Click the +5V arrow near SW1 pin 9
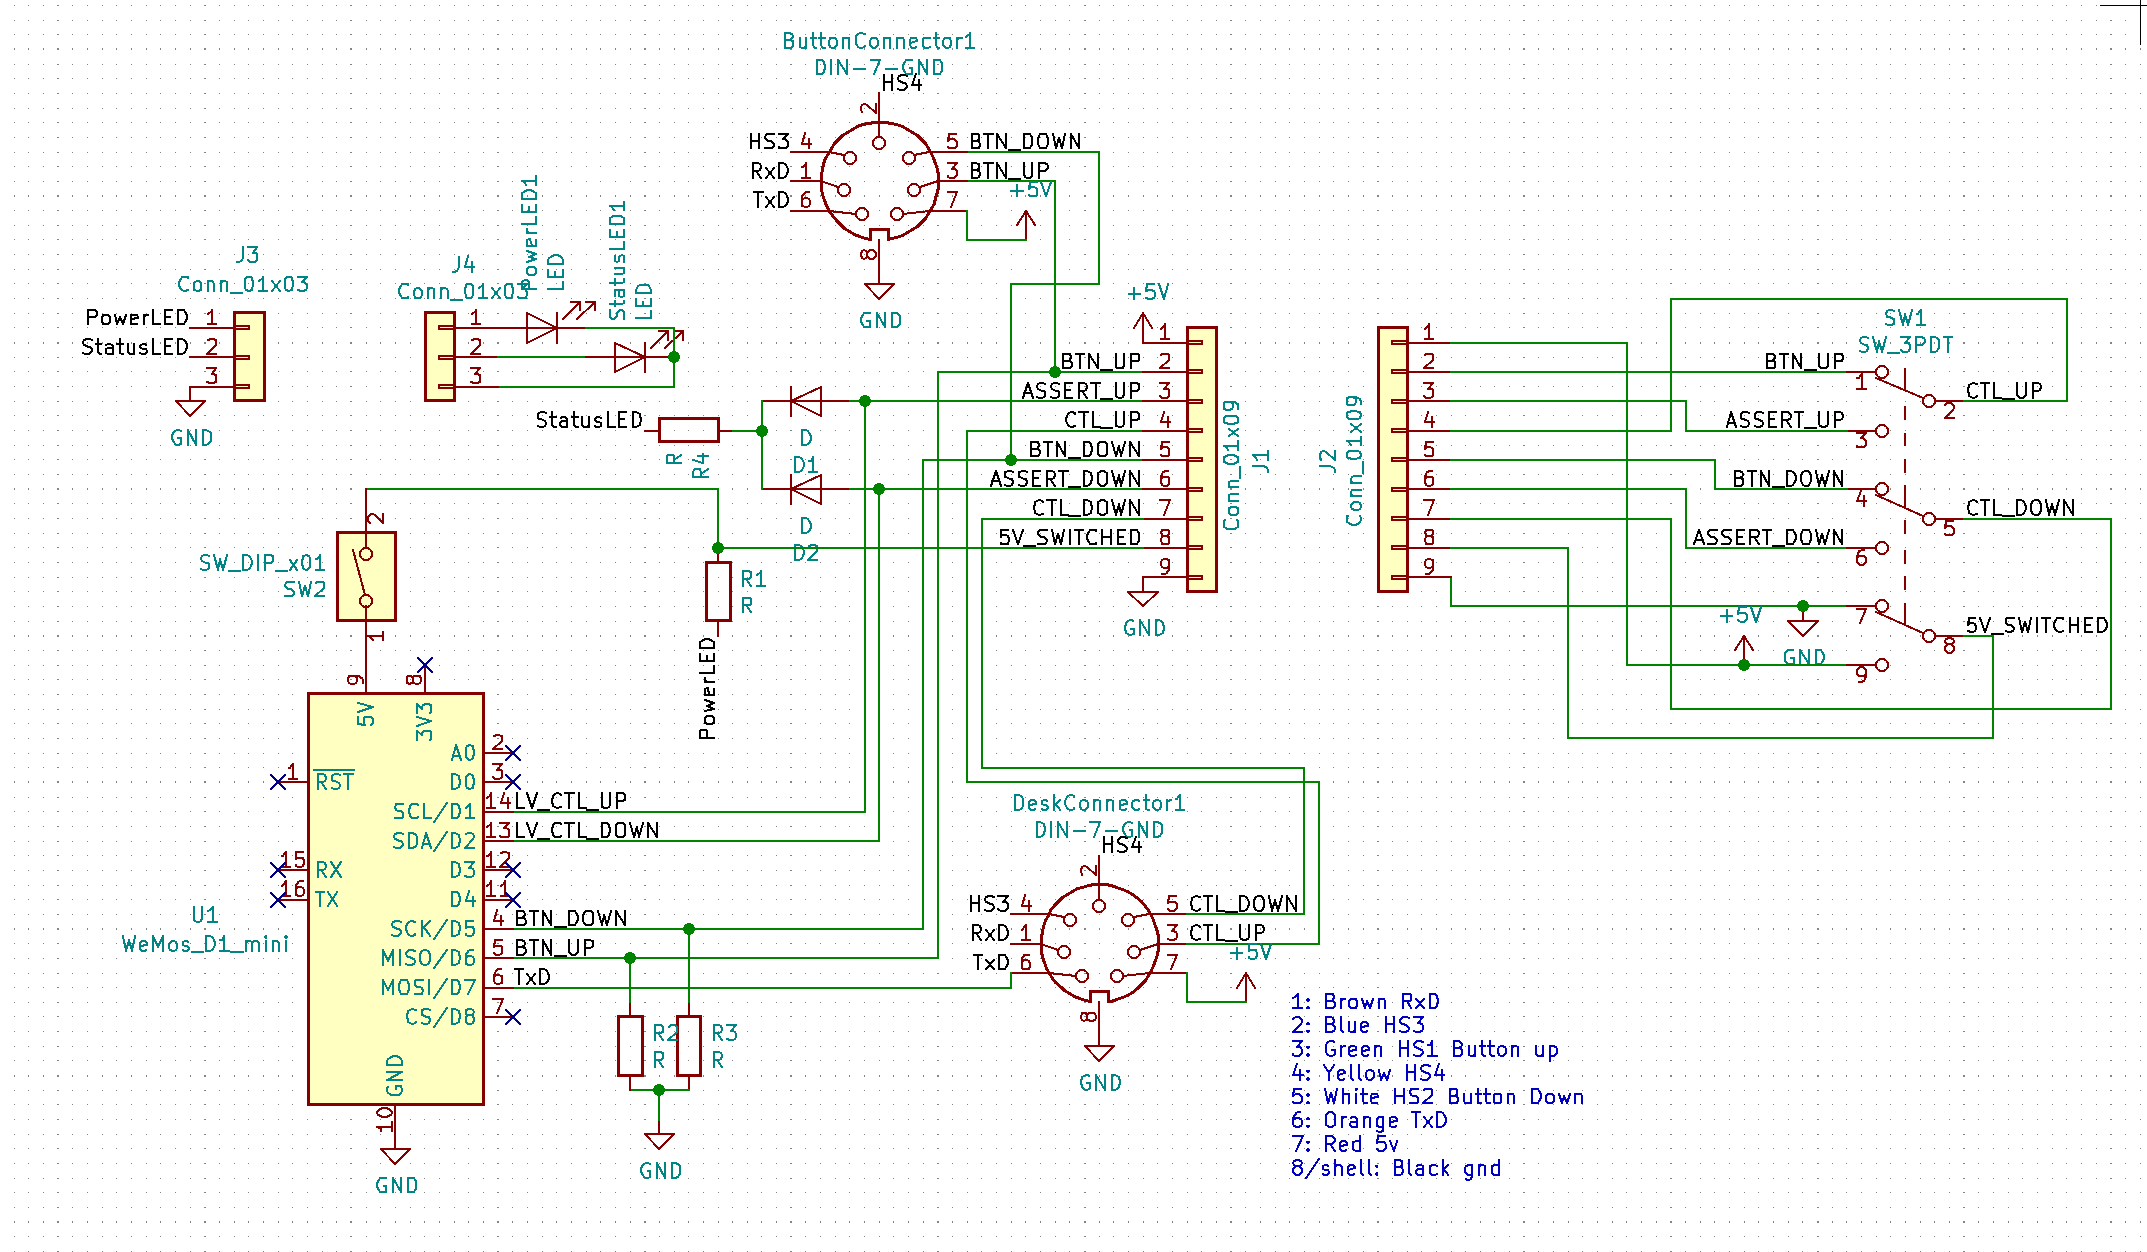2147x1252 pixels. pyautogui.click(x=1743, y=648)
